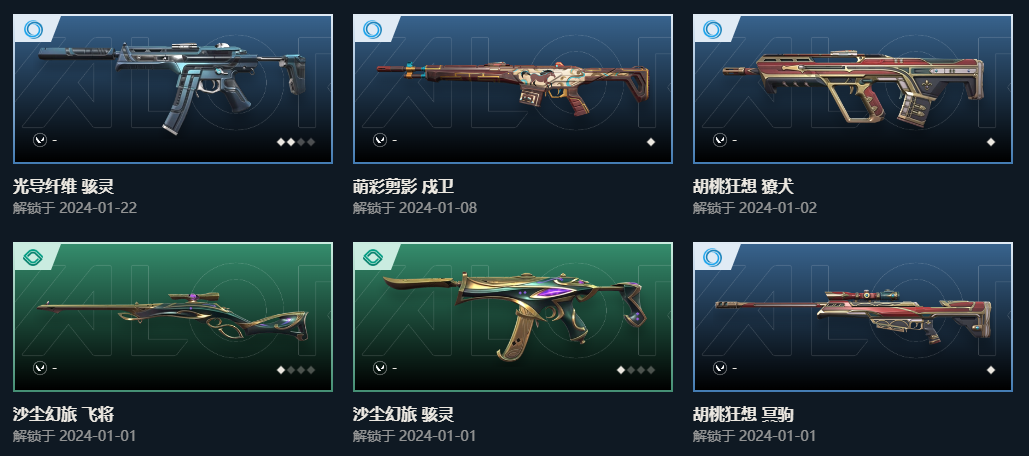
Task: Click the Valorant points icon on 萌彩剪影 戍卫 card
Action: (x=380, y=140)
